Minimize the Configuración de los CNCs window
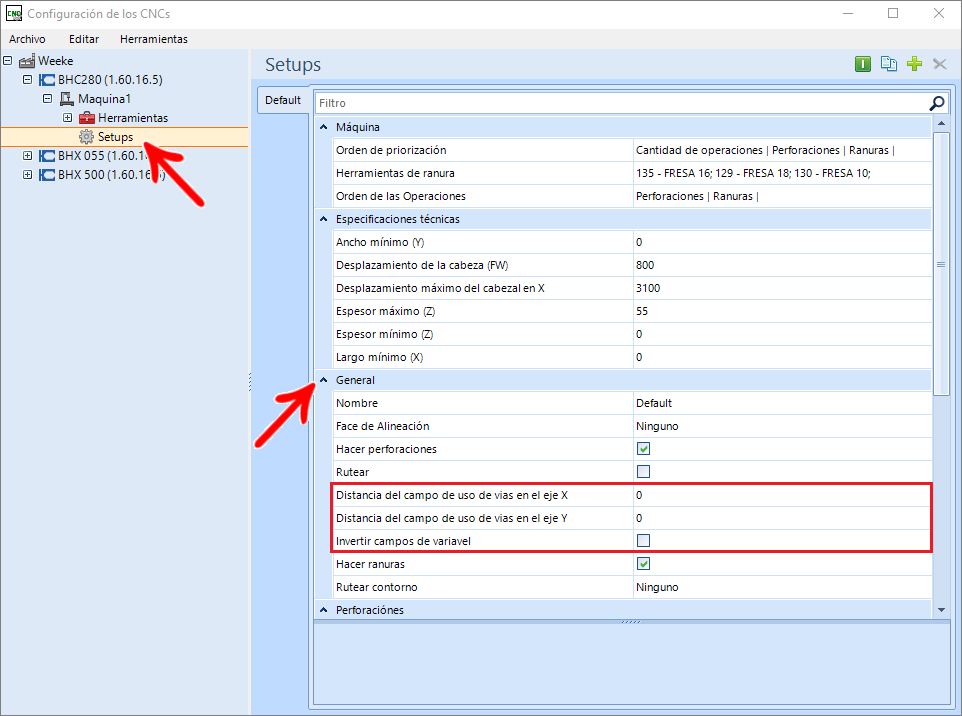 (x=848, y=13)
